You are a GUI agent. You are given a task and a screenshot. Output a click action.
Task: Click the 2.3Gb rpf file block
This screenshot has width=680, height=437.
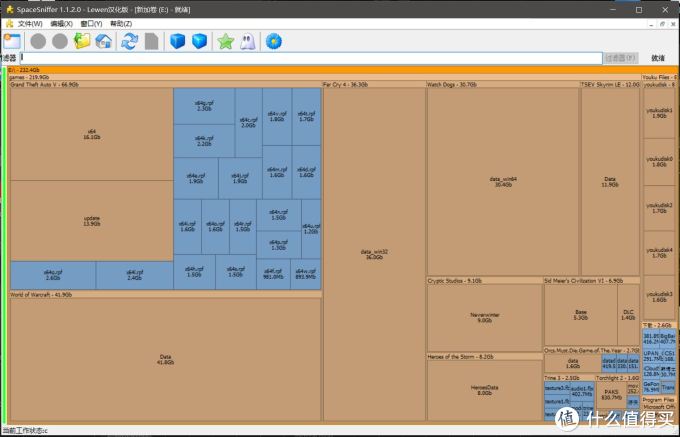coord(204,106)
